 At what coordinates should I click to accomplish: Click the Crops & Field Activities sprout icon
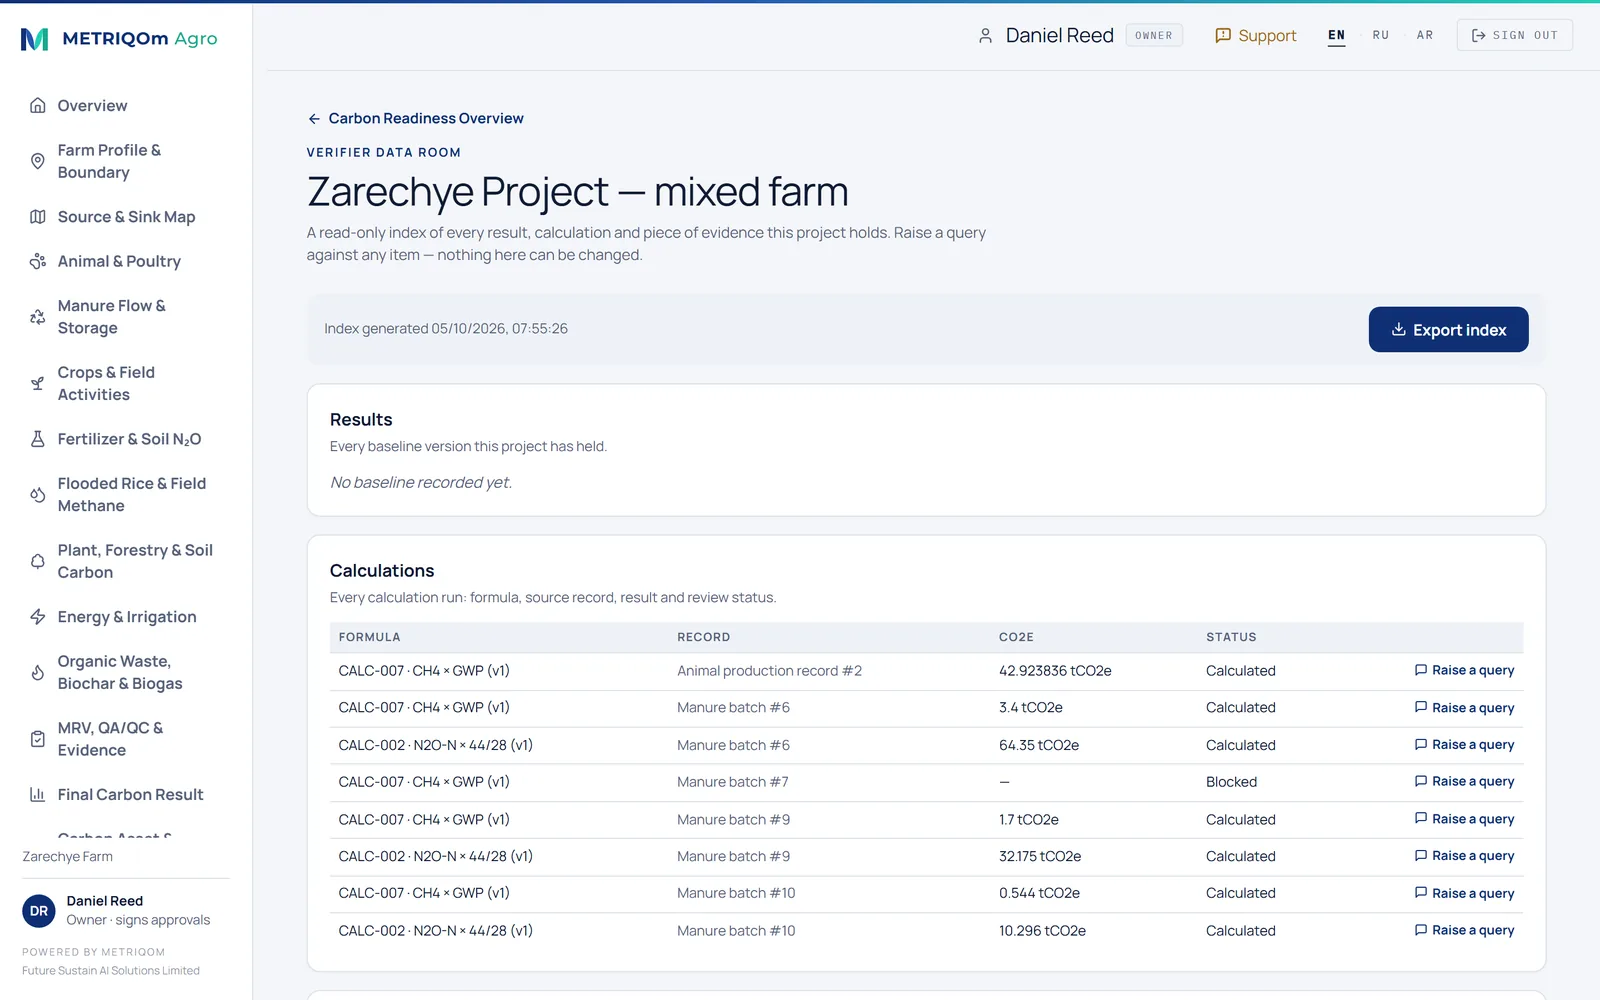[x=38, y=383]
